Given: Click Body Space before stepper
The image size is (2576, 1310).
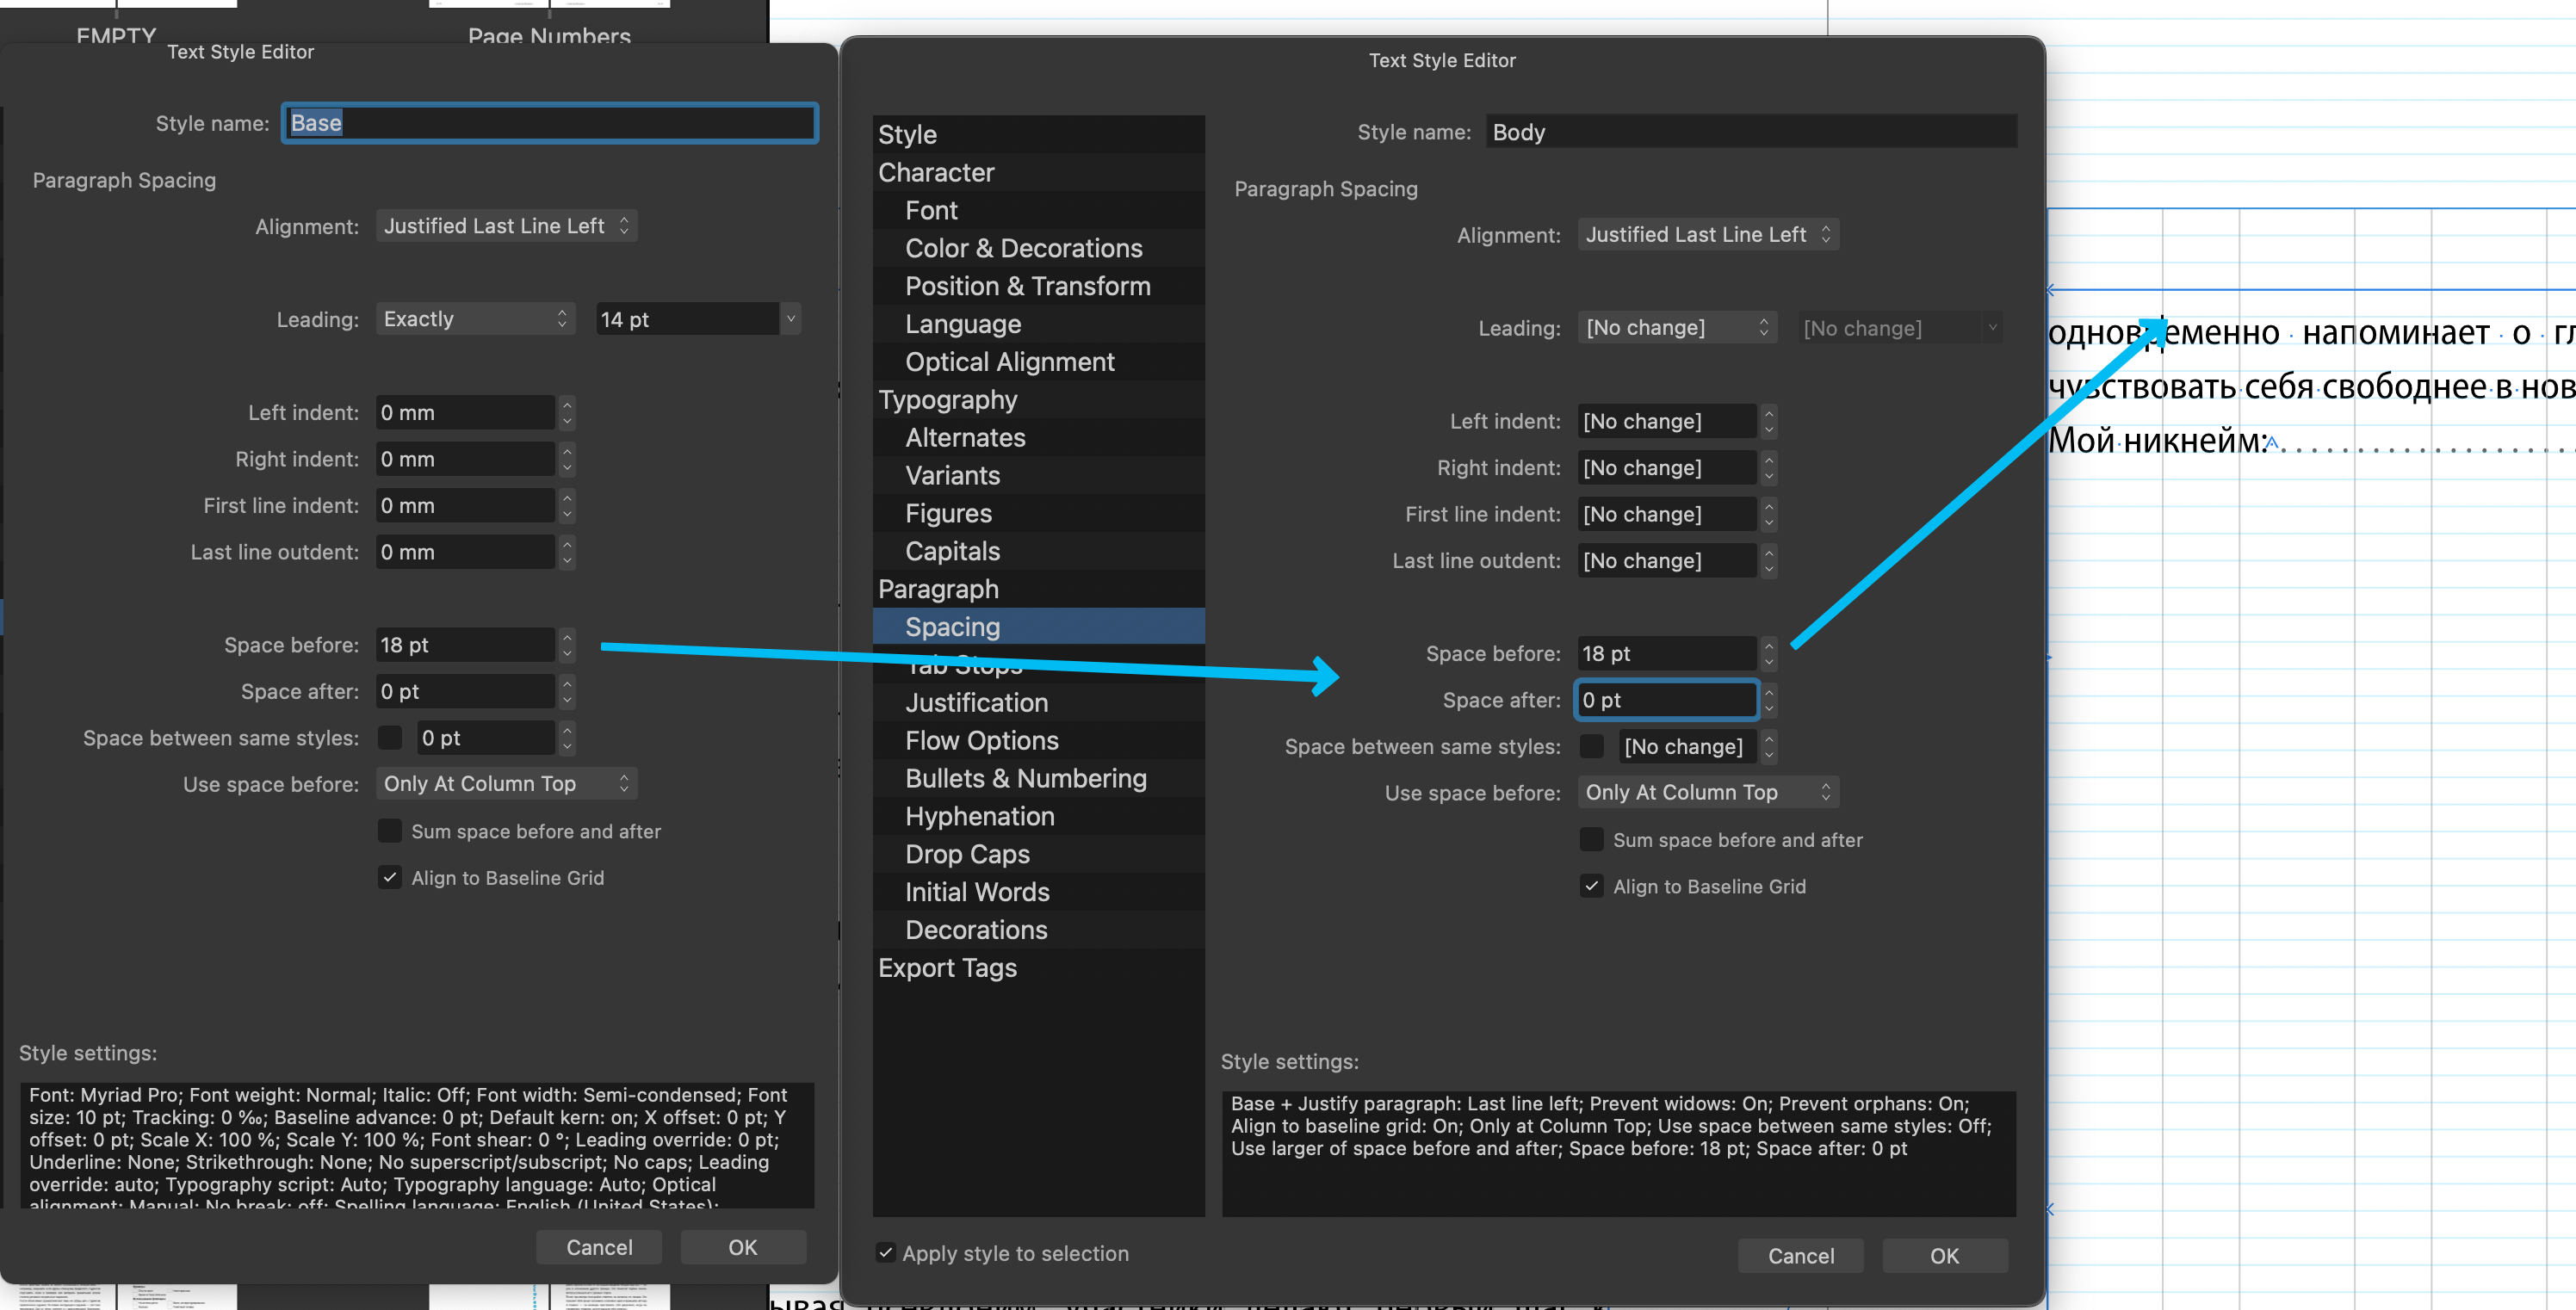Looking at the screenshot, I should pos(1768,653).
